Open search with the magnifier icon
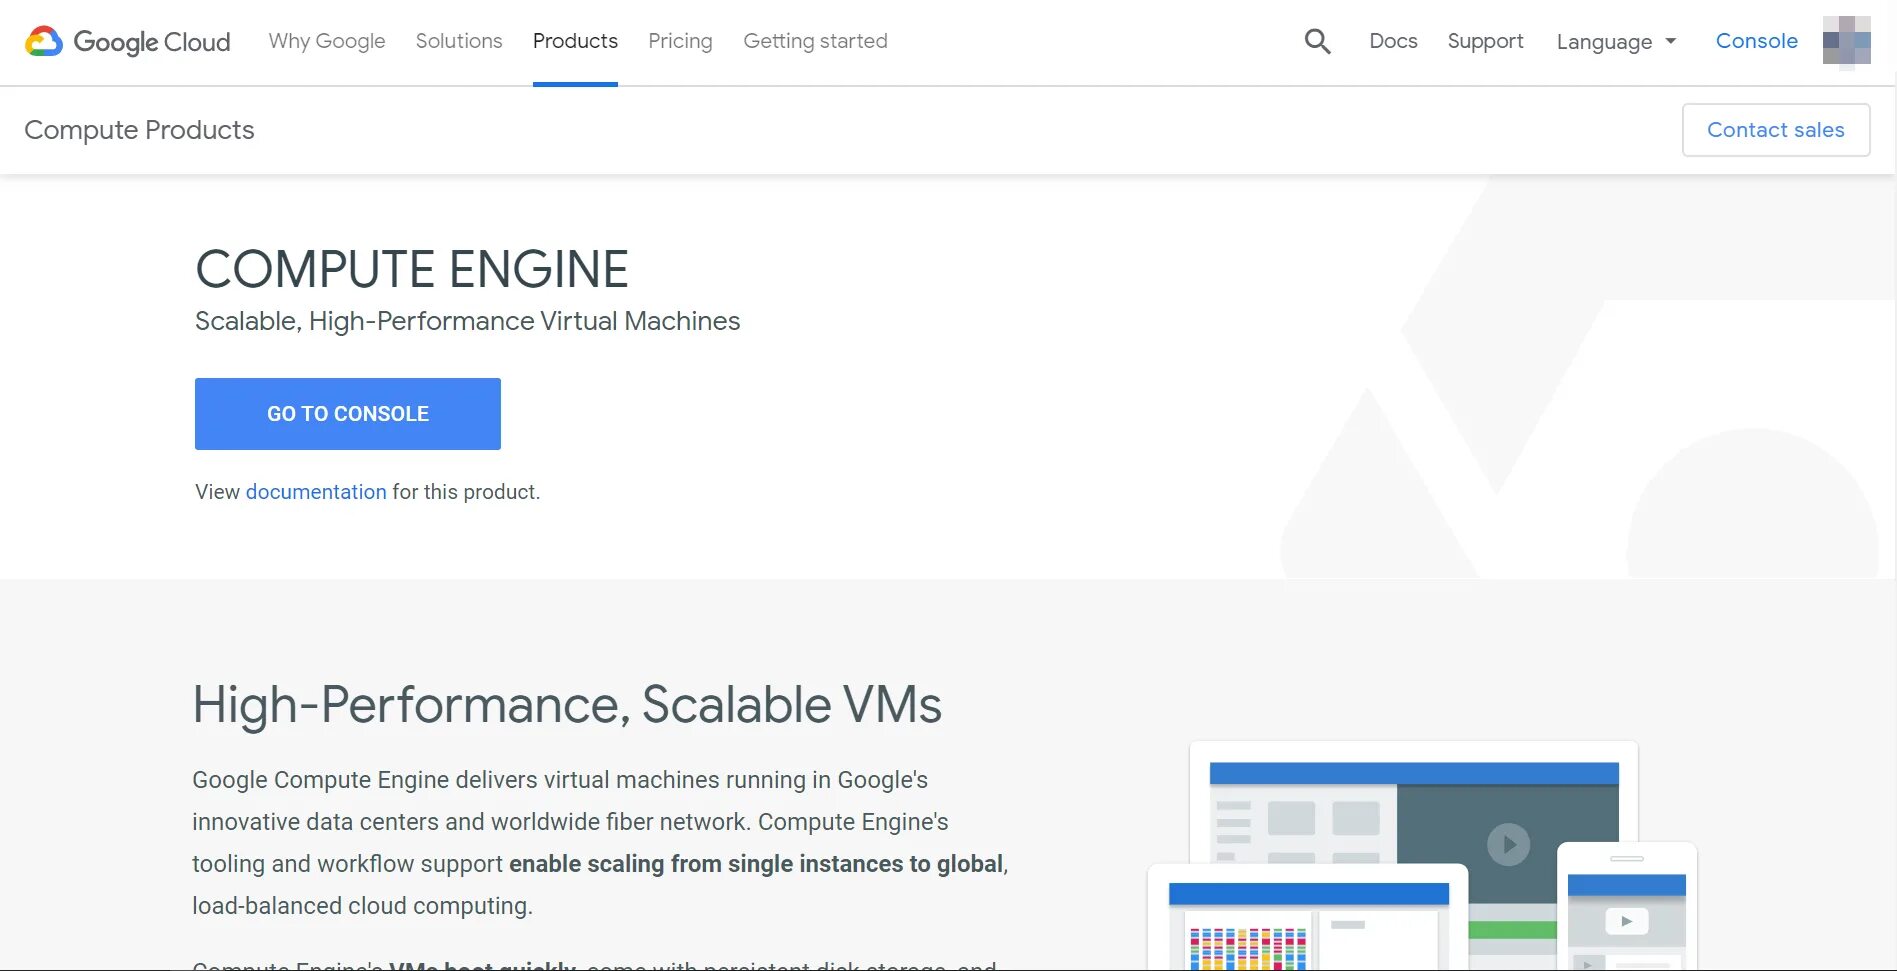The height and width of the screenshot is (971, 1897). click(1317, 41)
